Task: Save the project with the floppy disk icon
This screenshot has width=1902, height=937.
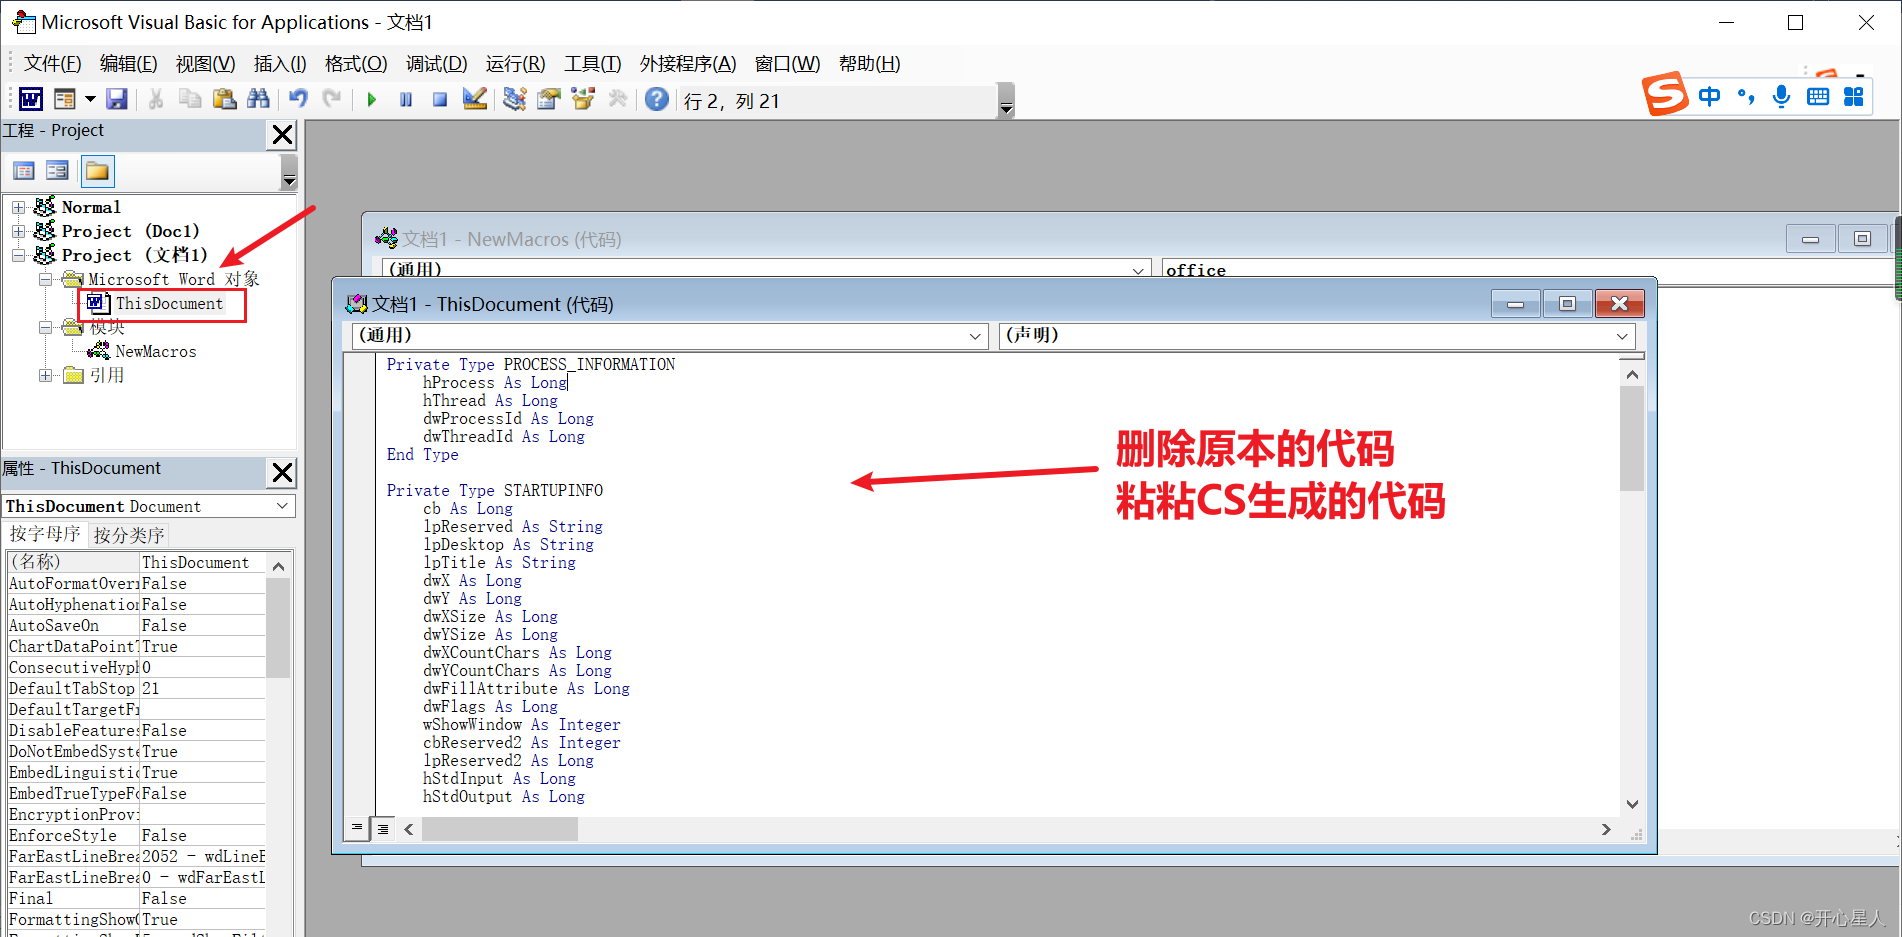Action: point(117,99)
